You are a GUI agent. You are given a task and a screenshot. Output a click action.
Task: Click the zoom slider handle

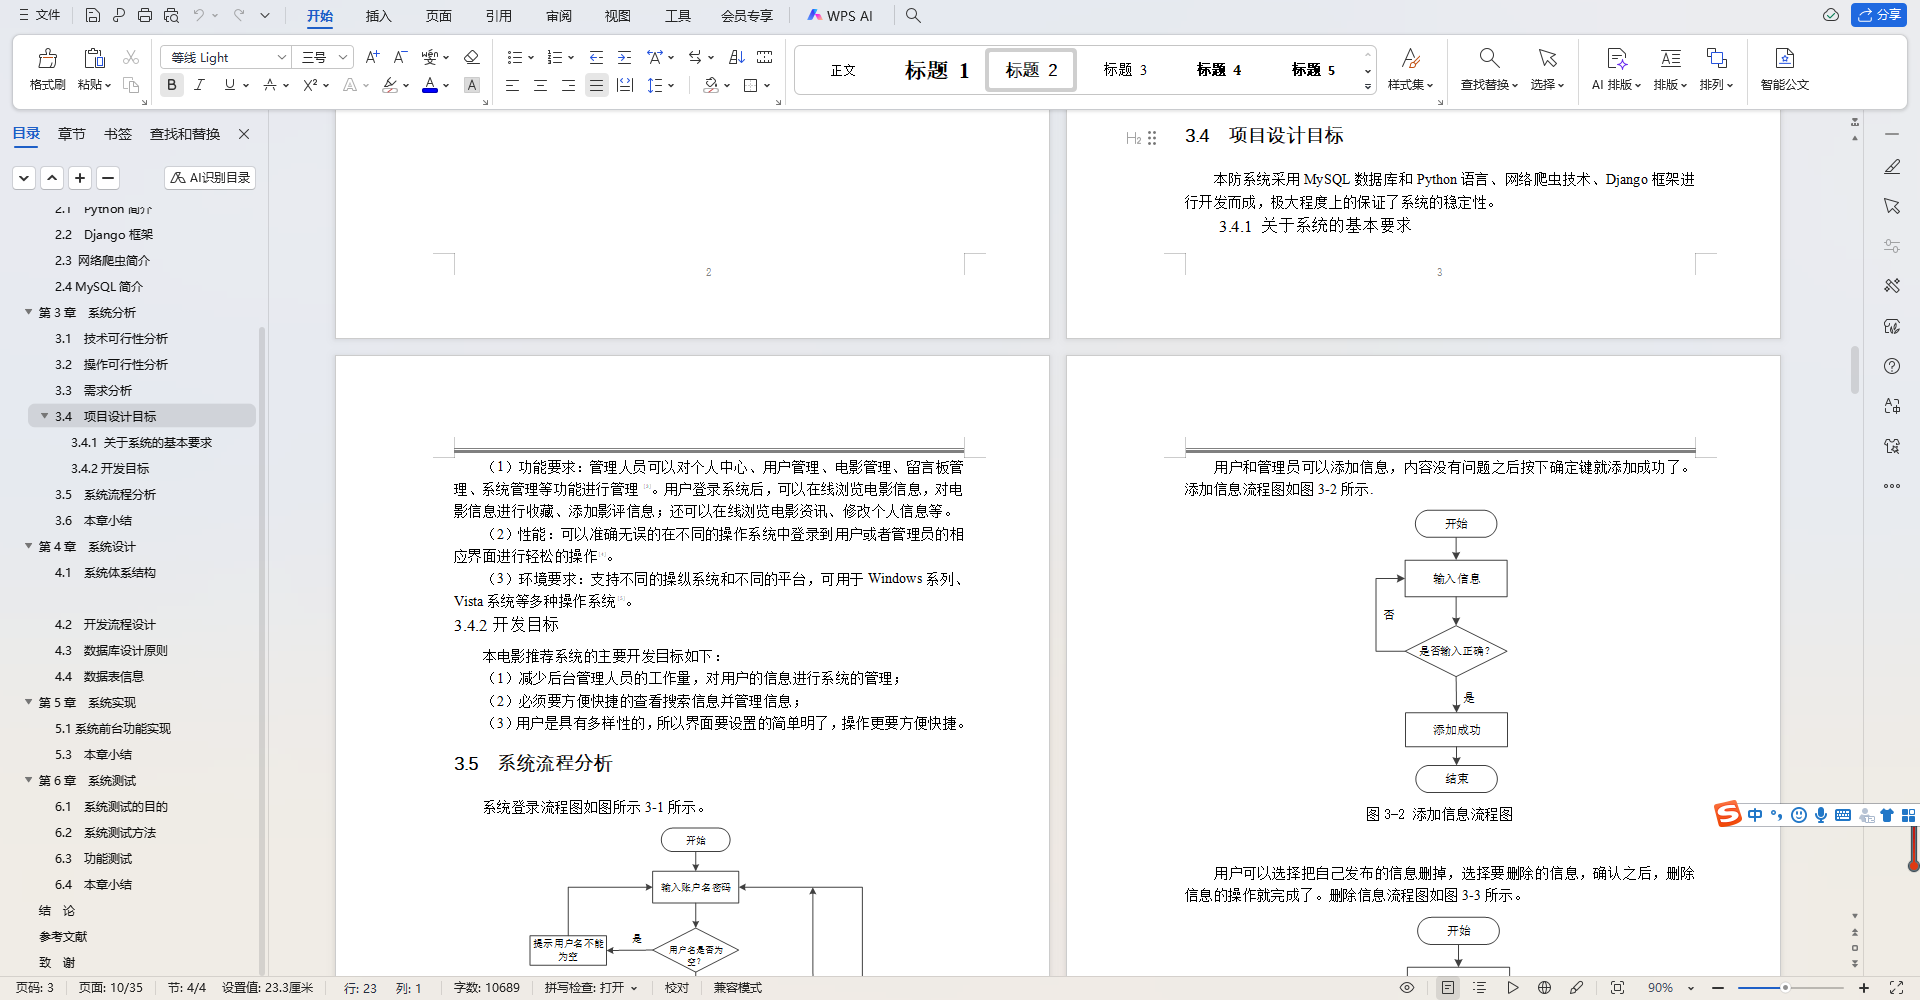pos(1785,988)
